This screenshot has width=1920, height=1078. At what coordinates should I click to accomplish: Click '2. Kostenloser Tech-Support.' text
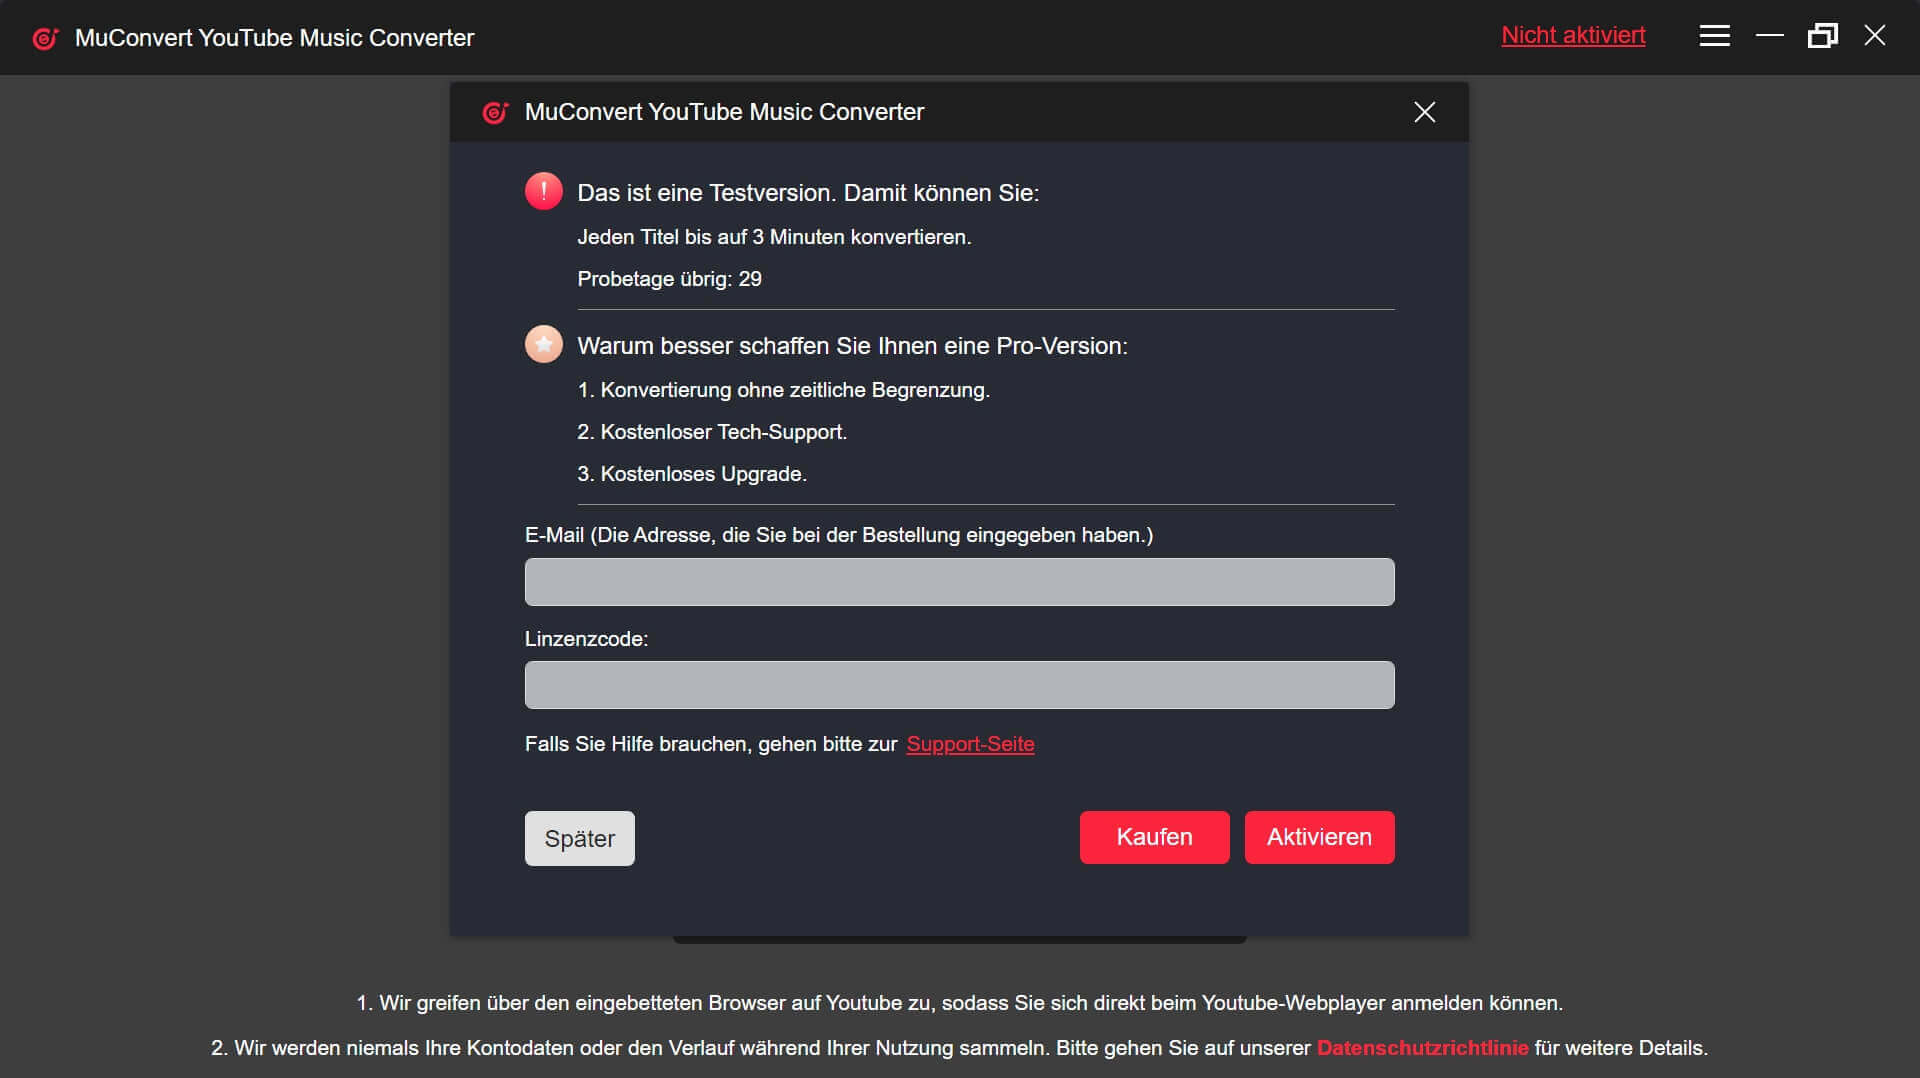pos(712,432)
